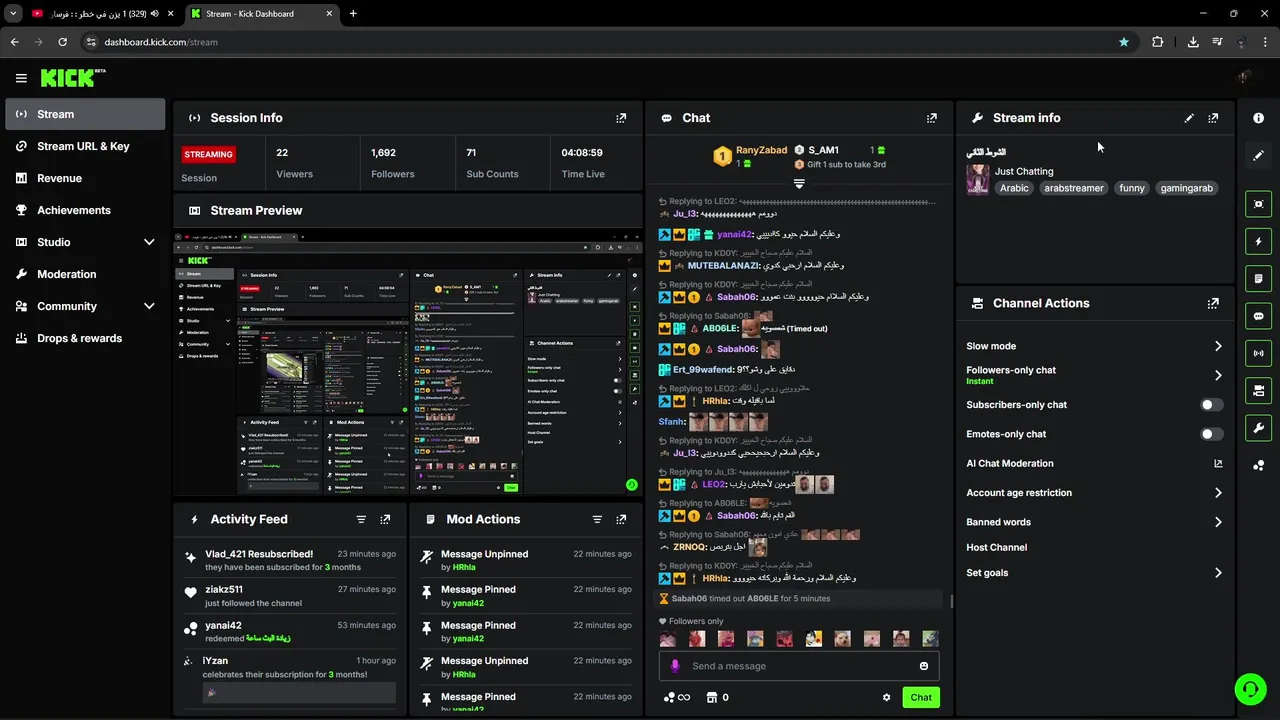The image size is (1280, 720).
Task: Focus the Send a message field
Action: (x=799, y=666)
